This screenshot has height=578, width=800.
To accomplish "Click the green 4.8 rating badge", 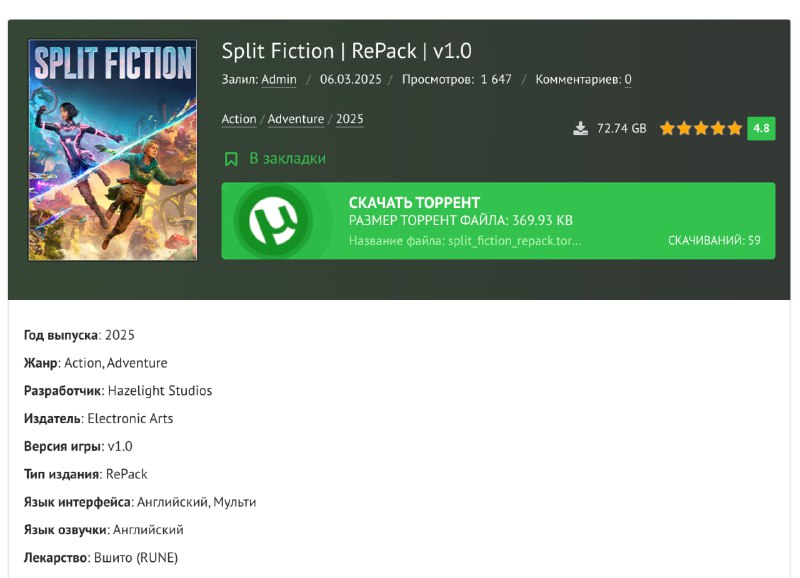I will point(761,129).
